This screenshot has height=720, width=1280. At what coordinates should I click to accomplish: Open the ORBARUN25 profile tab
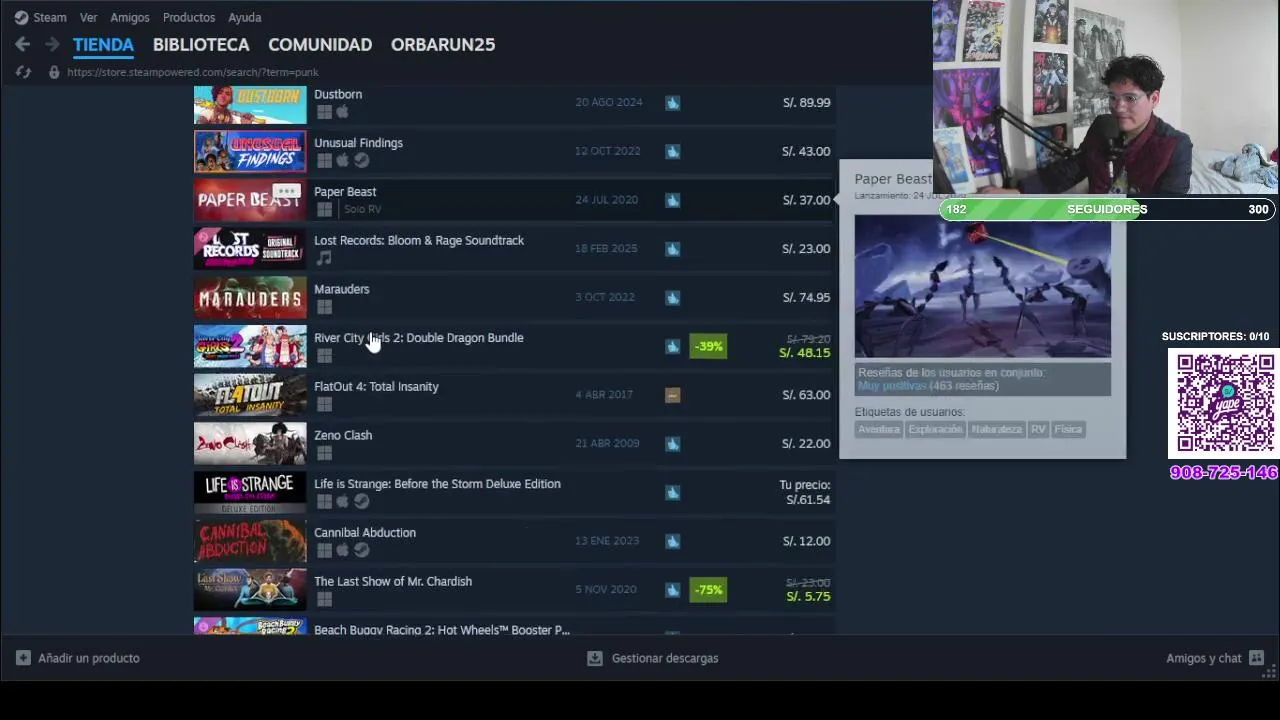click(443, 44)
